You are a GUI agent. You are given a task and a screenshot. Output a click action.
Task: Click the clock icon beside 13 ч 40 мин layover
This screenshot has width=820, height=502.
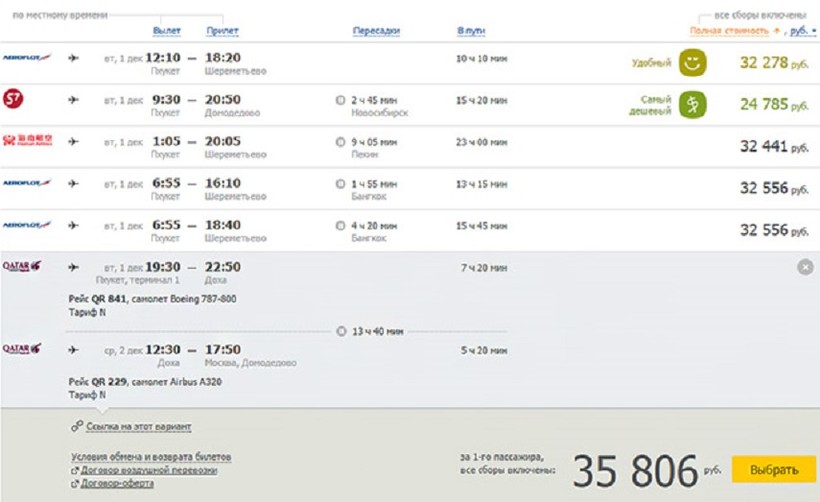341,331
